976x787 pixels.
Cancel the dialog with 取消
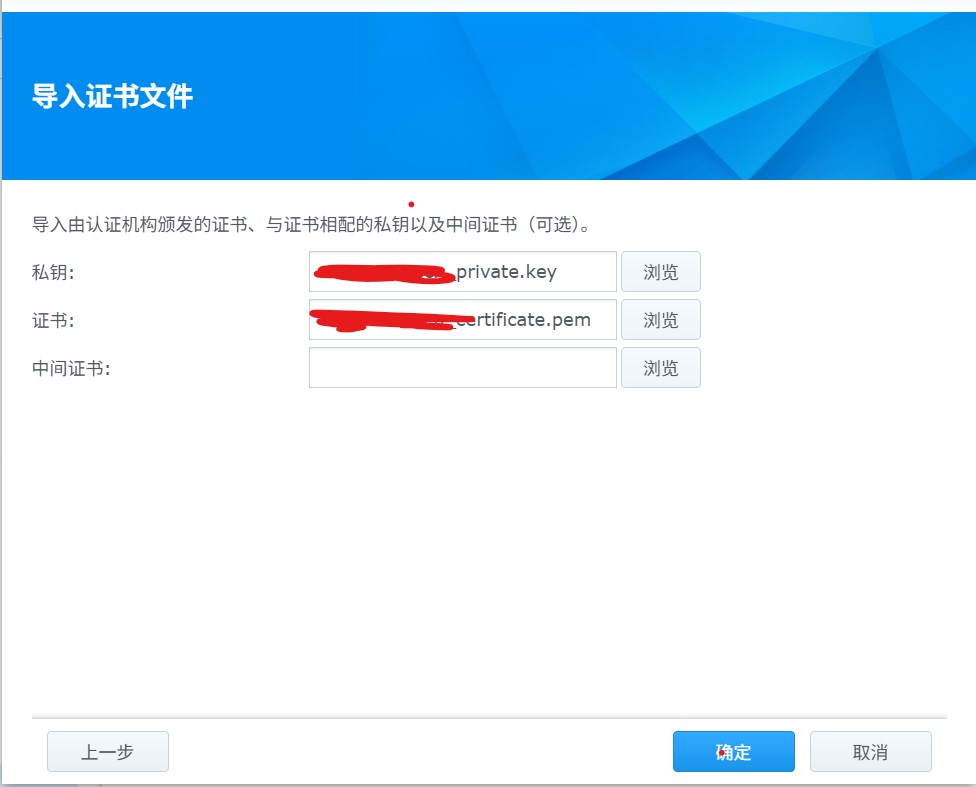click(x=870, y=752)
